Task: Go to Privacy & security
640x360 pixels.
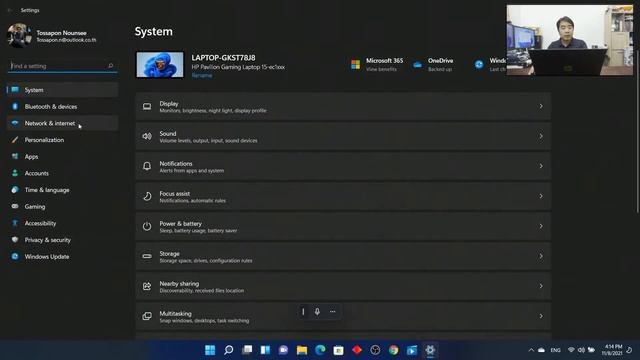Action: pyautogui.click(x=62, y=240)
